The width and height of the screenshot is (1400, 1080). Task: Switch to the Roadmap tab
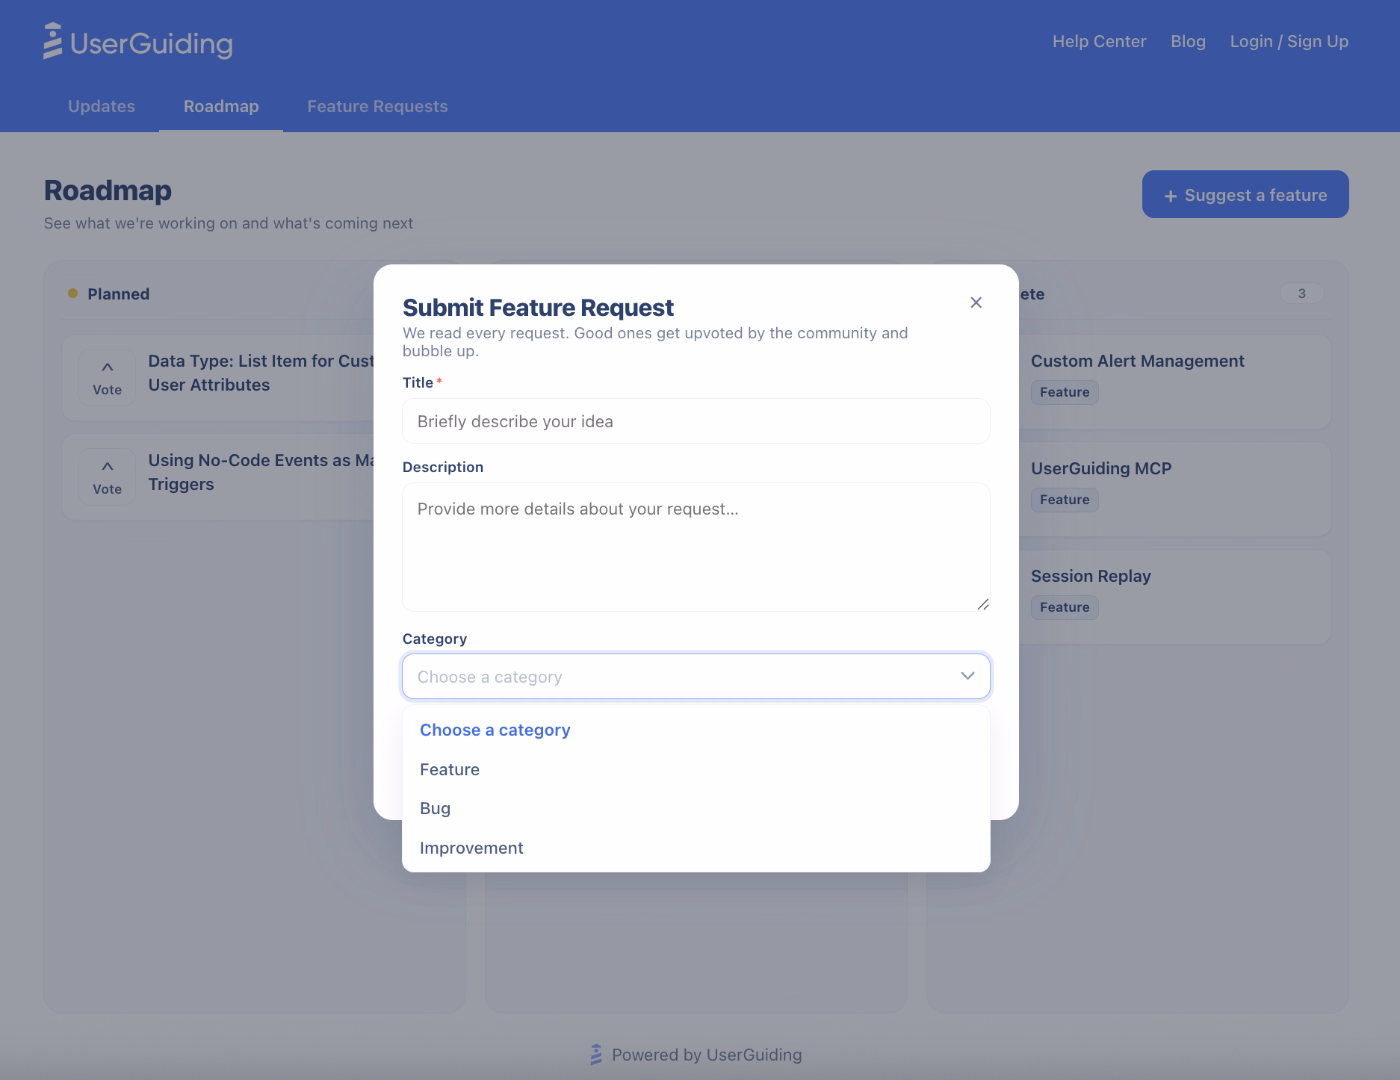tap(221, 106)
